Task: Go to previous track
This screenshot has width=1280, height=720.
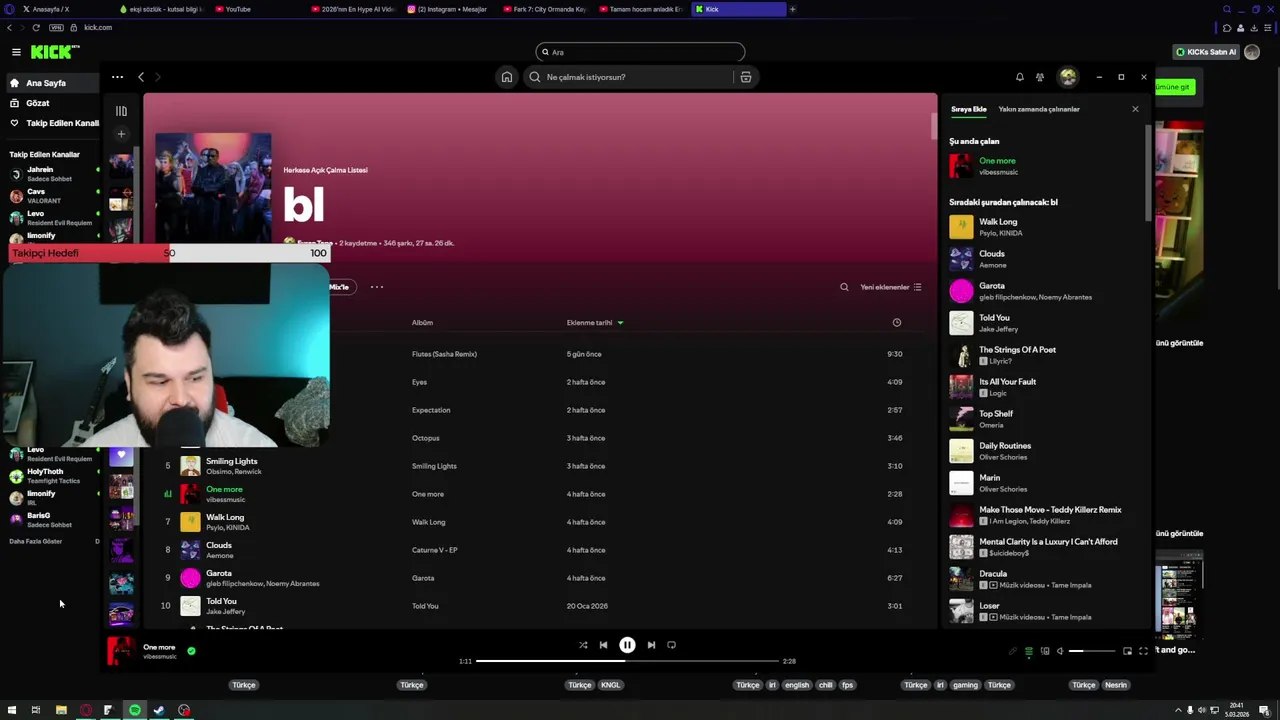Action: tap(603, 645)
